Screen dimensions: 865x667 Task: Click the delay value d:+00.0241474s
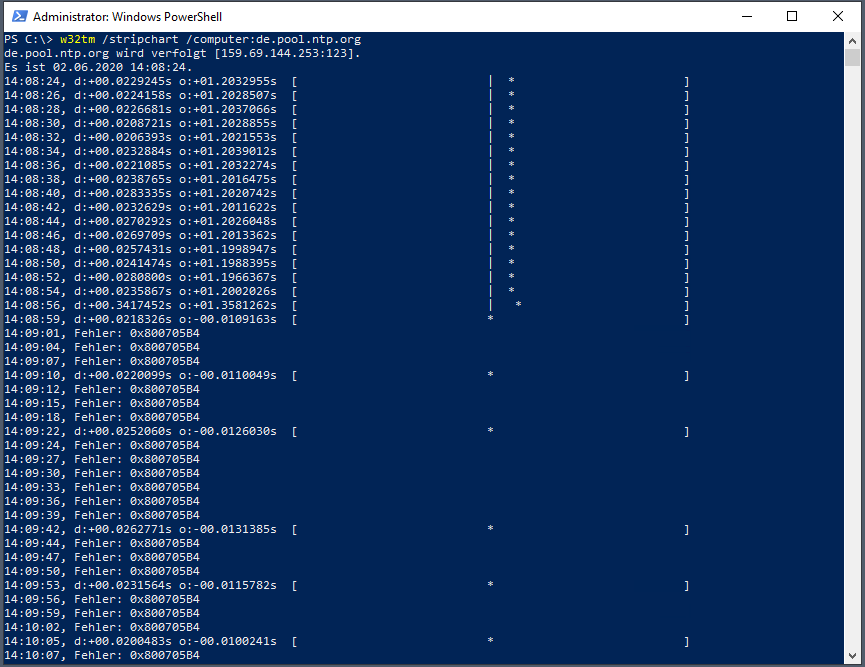point(122,264)
